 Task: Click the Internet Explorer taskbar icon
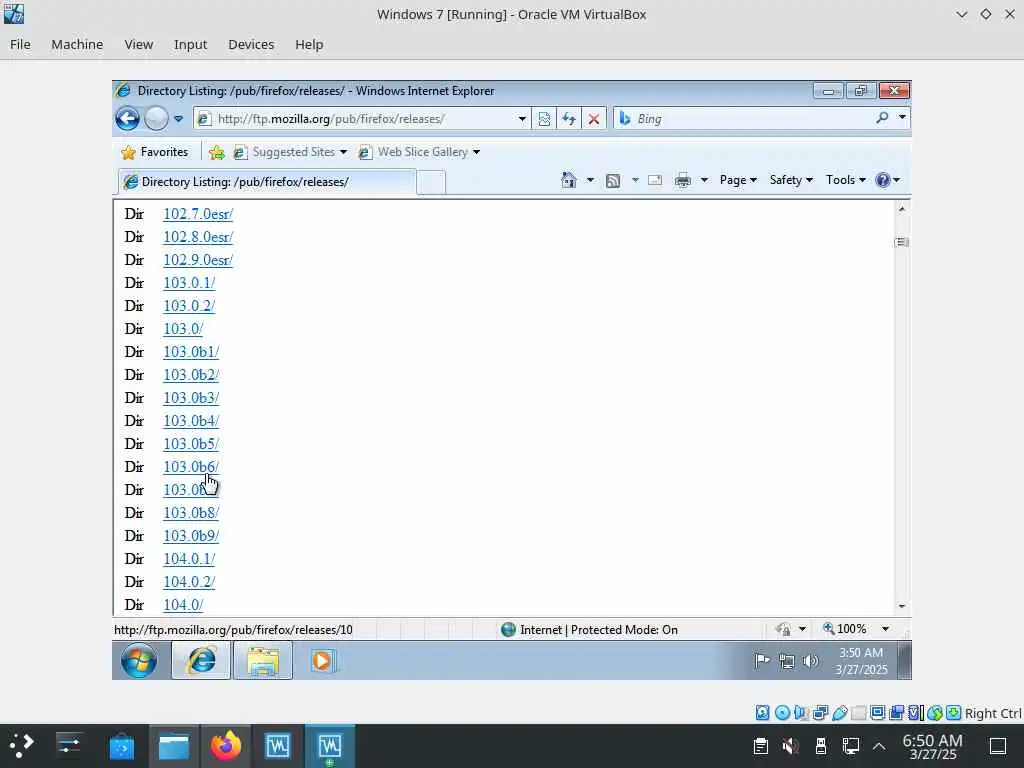point(201,661)
